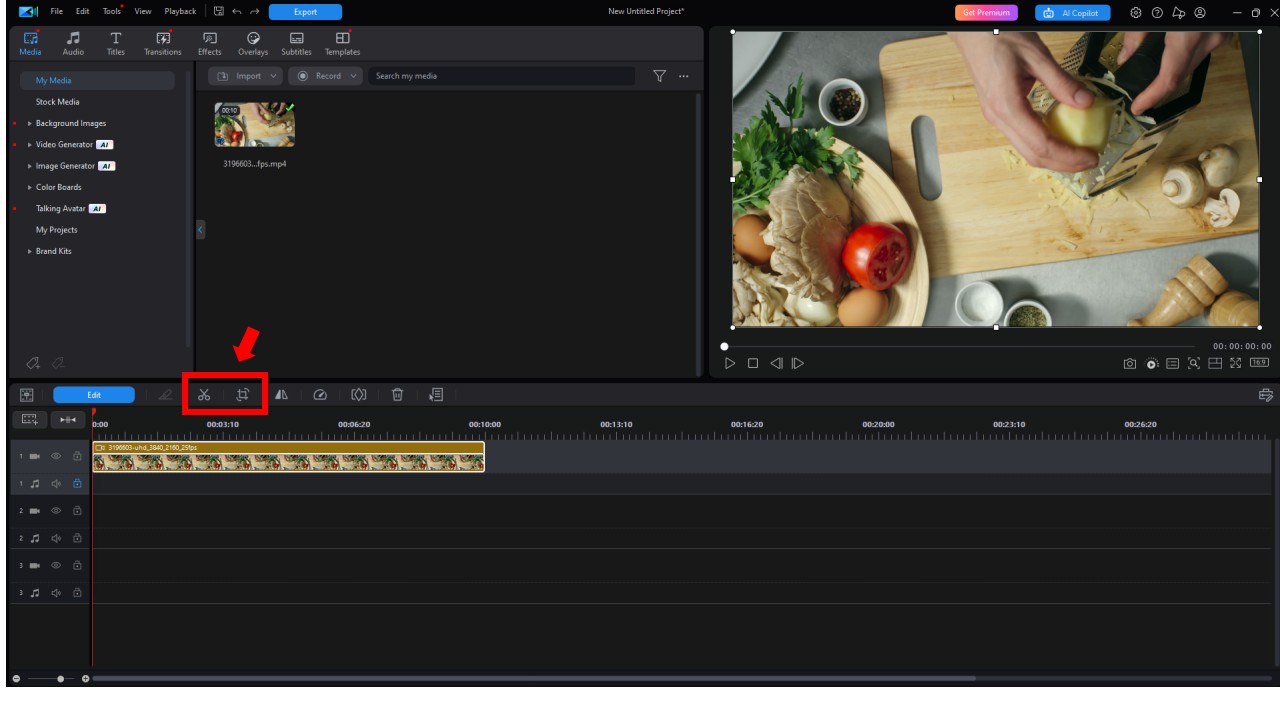Filter the media library
Screen dimensions: 1280x720
[x=659, y=76]
